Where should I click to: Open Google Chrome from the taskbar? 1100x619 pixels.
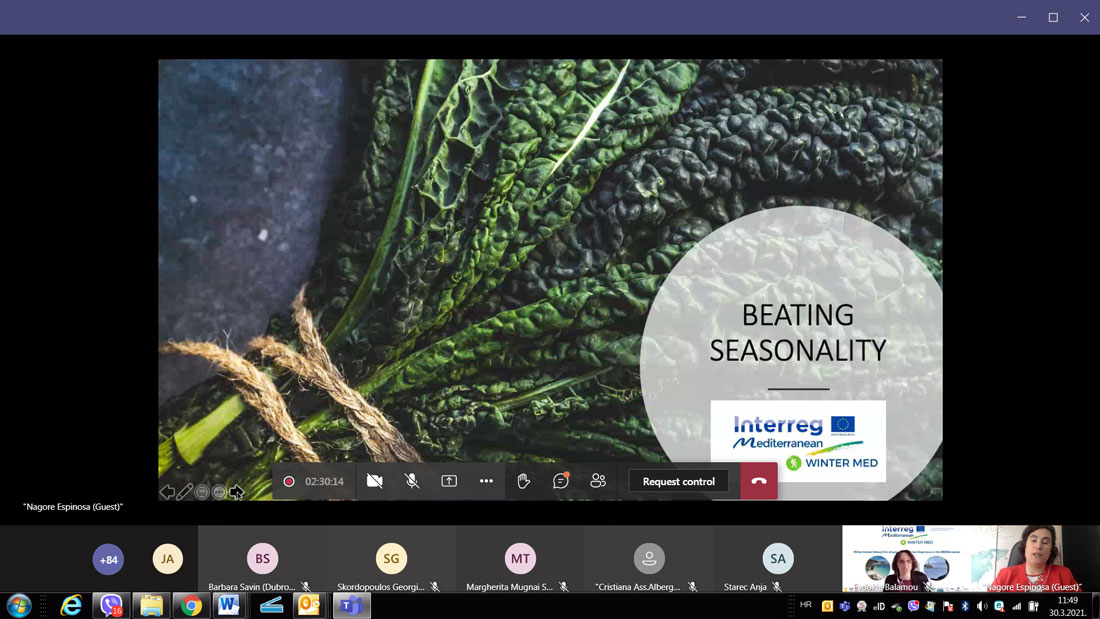(x=190, y=605)
